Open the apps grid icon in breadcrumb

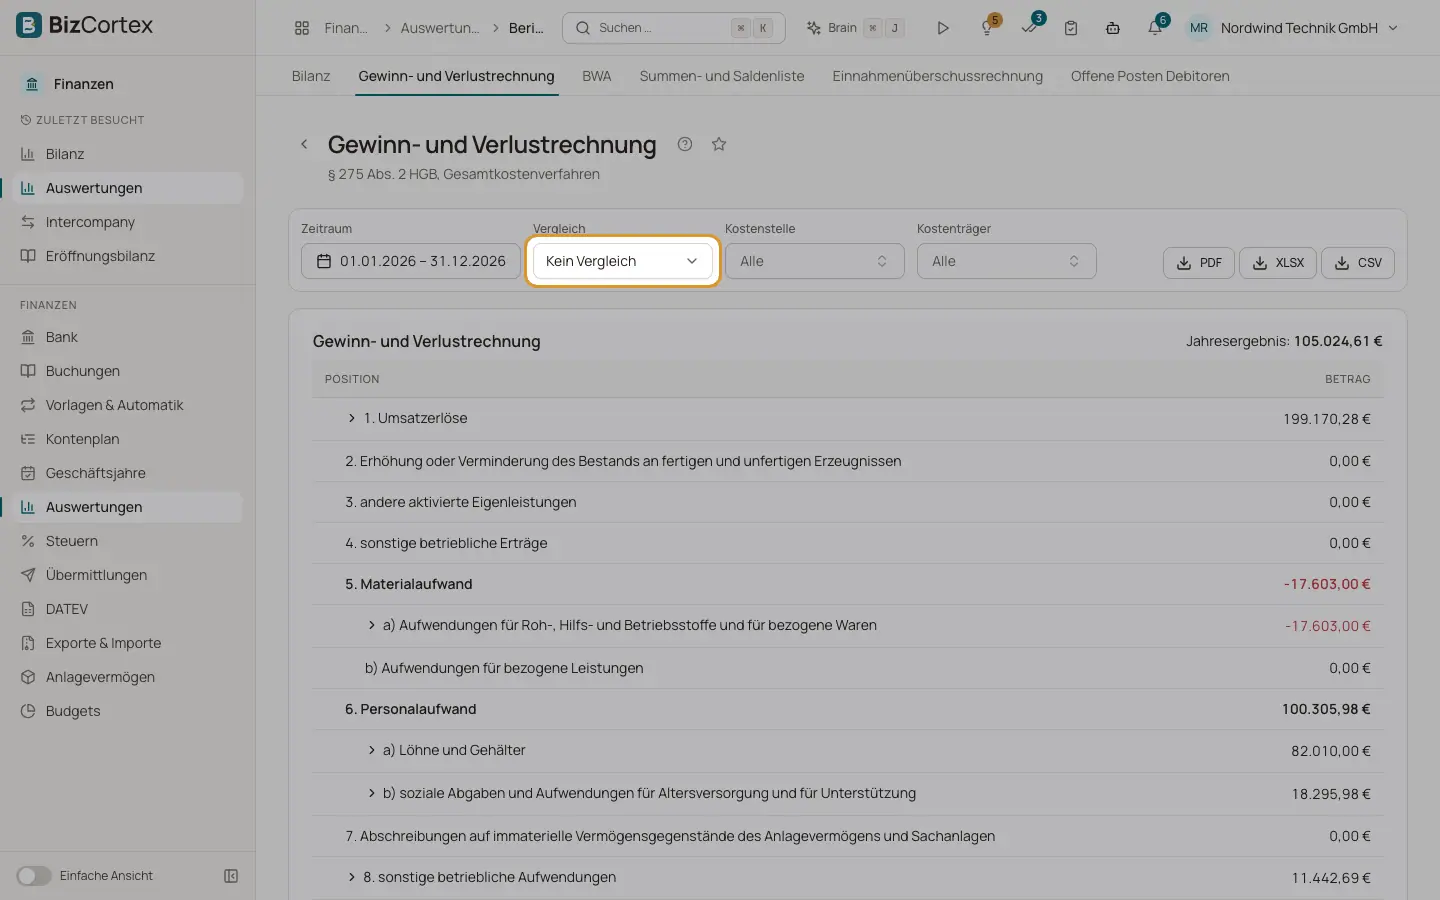point(302,28)
